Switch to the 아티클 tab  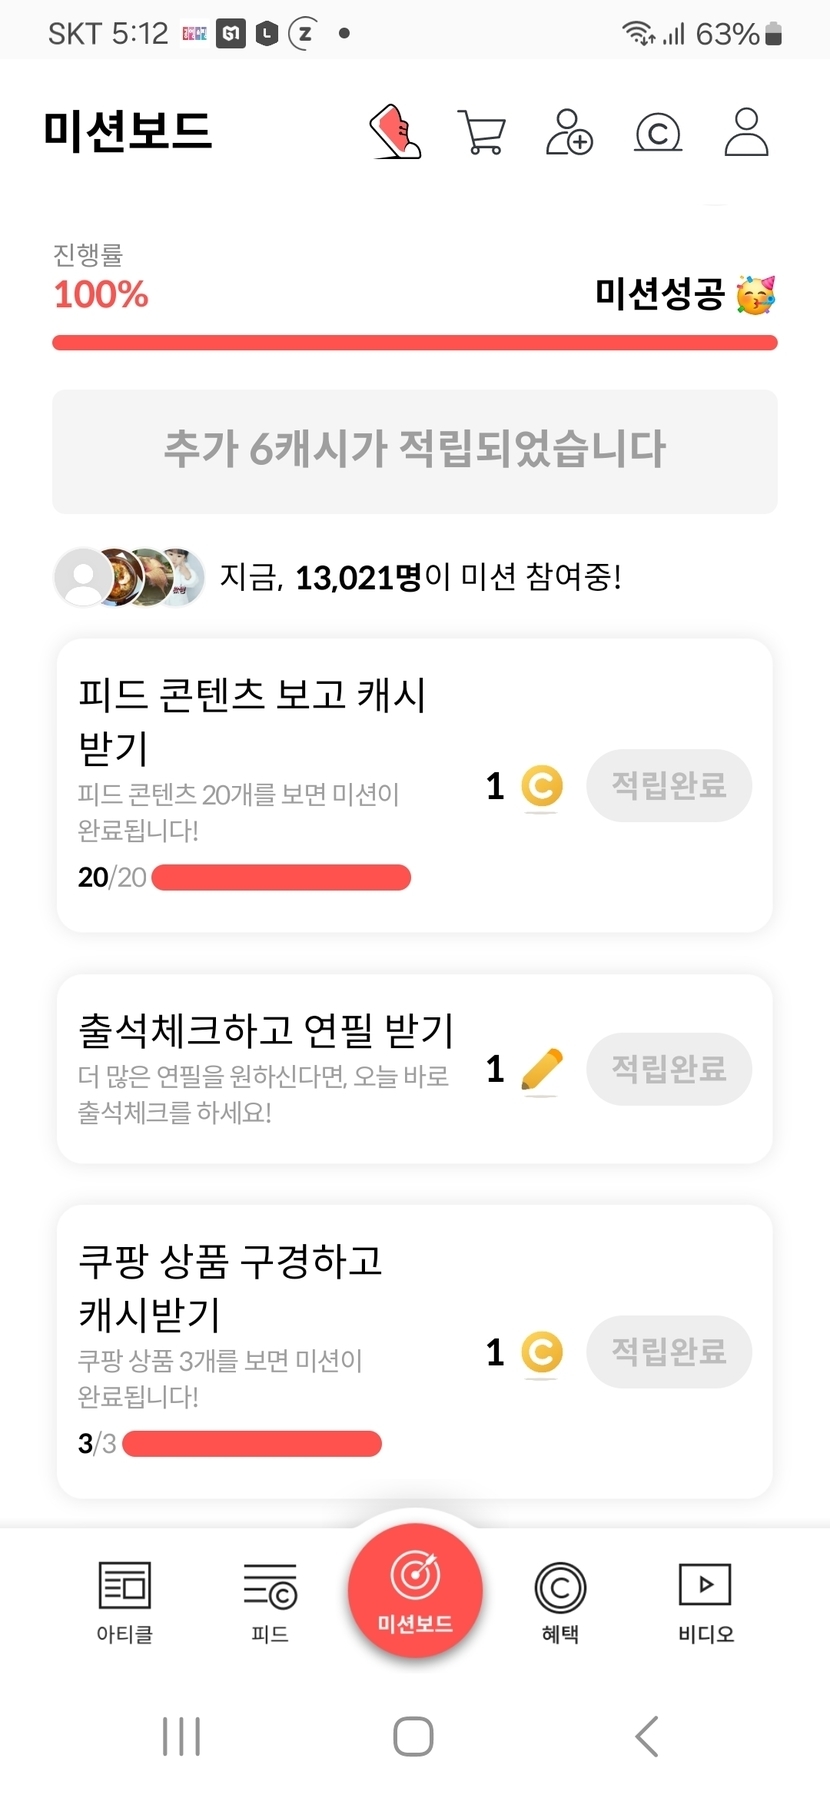tap(125, 1602)
